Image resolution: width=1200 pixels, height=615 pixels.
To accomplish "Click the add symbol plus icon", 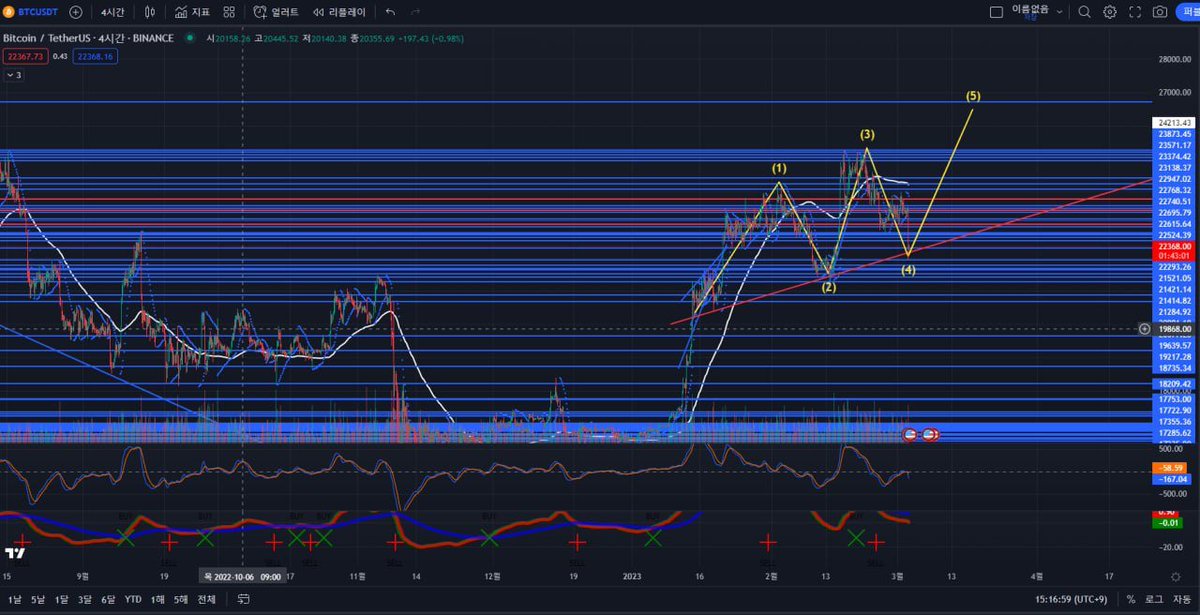I will coord(76,12).
